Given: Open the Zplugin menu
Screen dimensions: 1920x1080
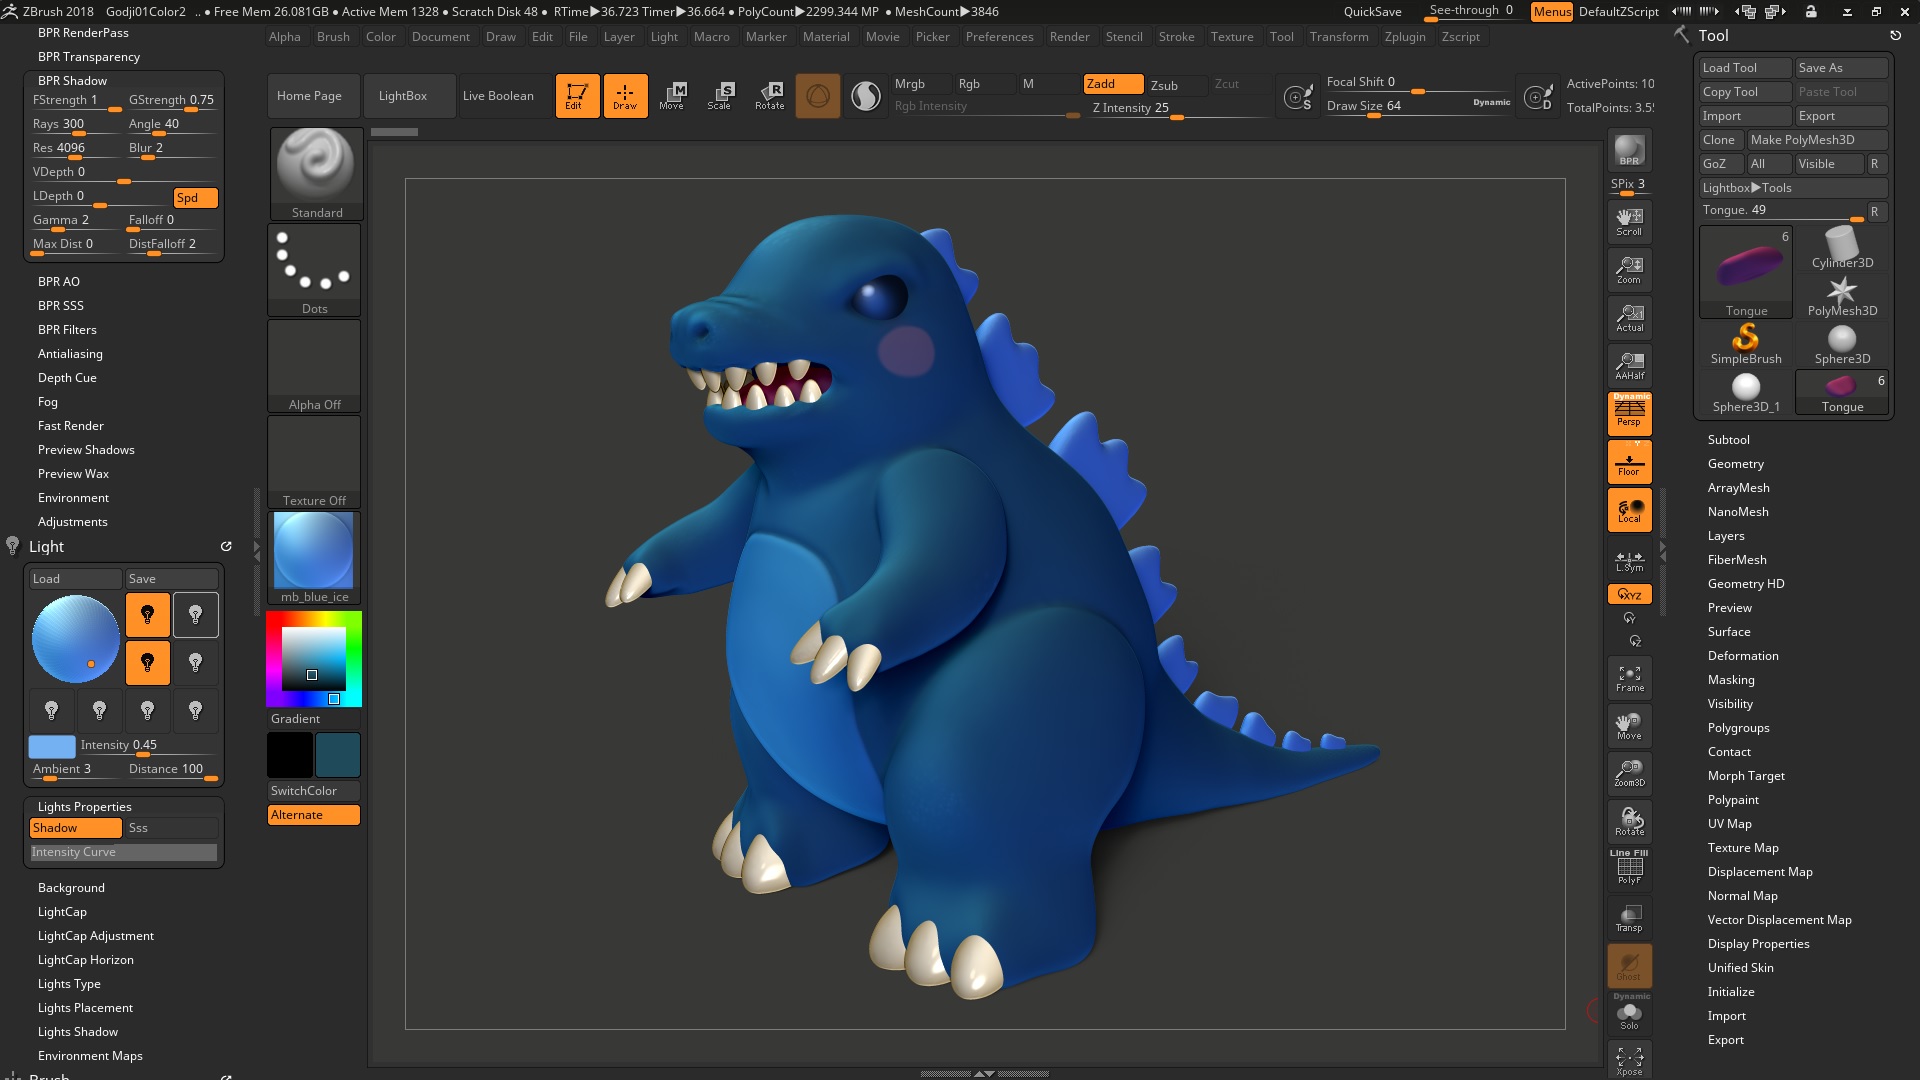Looking at the screenshot, I should pyautogui.click(x=1404, y=37).
